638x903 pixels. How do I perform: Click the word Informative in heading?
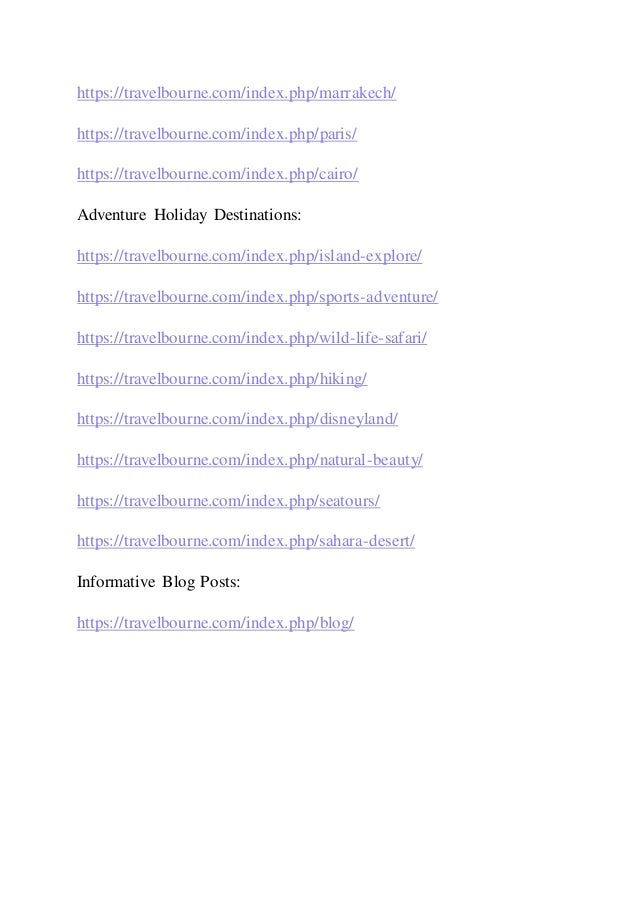(116, 582)
